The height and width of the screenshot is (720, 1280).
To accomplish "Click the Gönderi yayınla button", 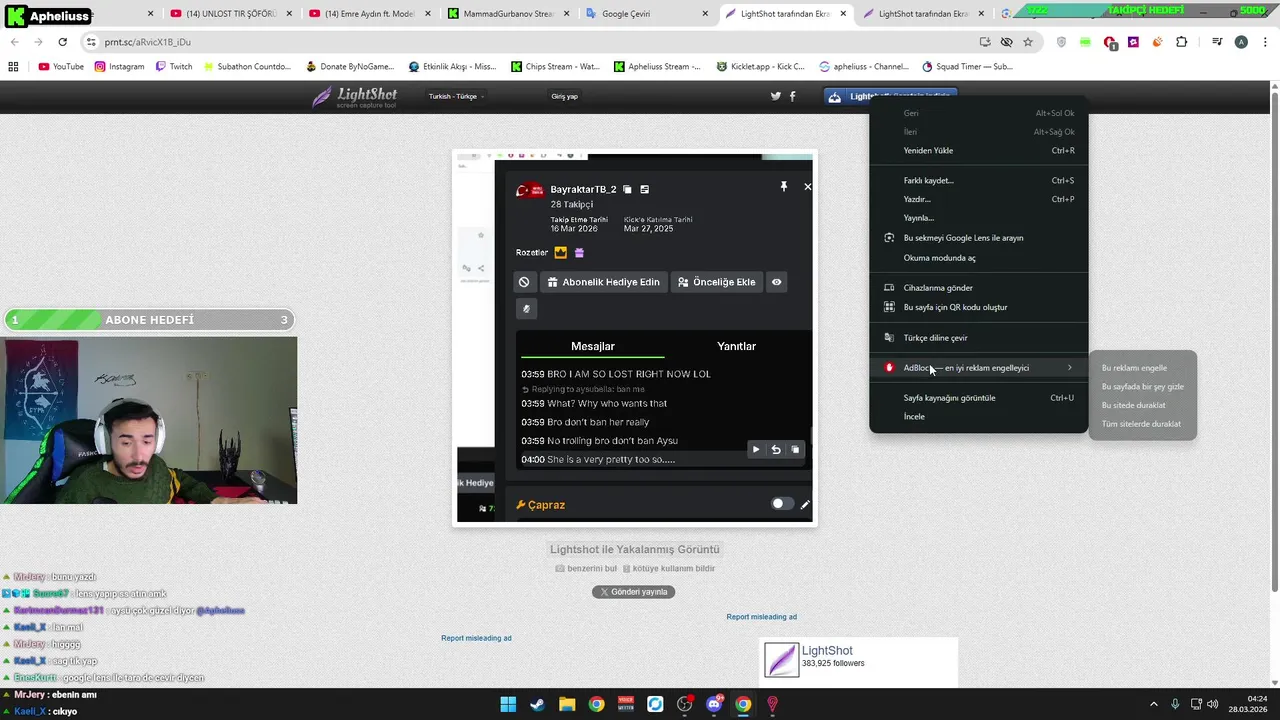I will coord(634,592).
